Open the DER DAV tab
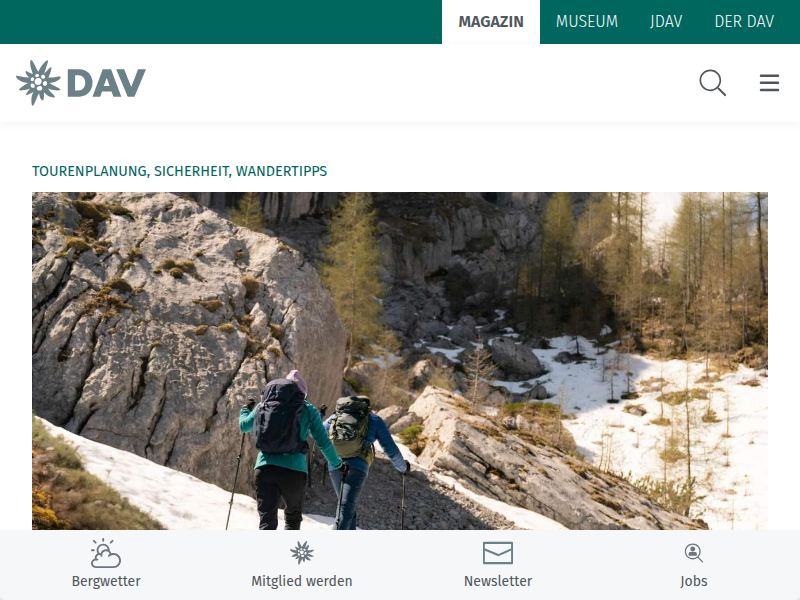Viewport: 800px width, 600px height. pos(744,22)
